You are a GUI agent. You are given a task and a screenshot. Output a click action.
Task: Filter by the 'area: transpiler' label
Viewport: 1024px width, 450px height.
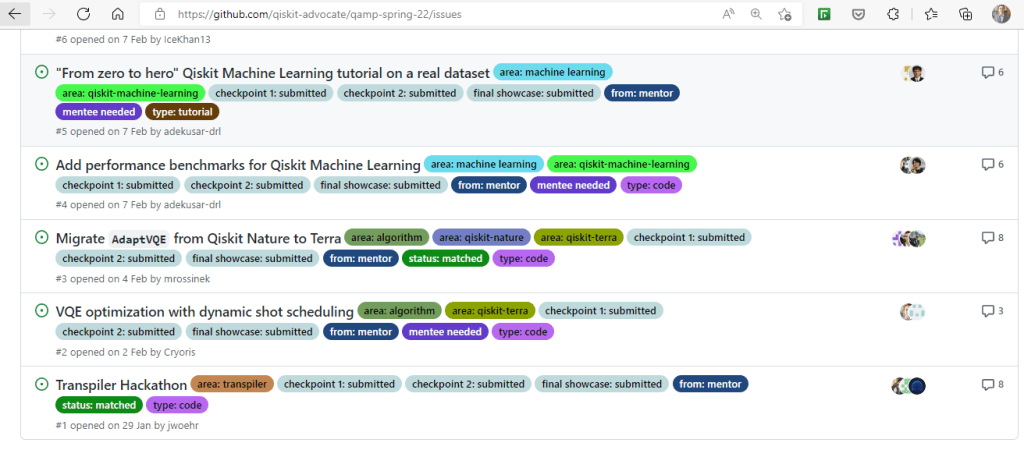(x=232, y=384)
